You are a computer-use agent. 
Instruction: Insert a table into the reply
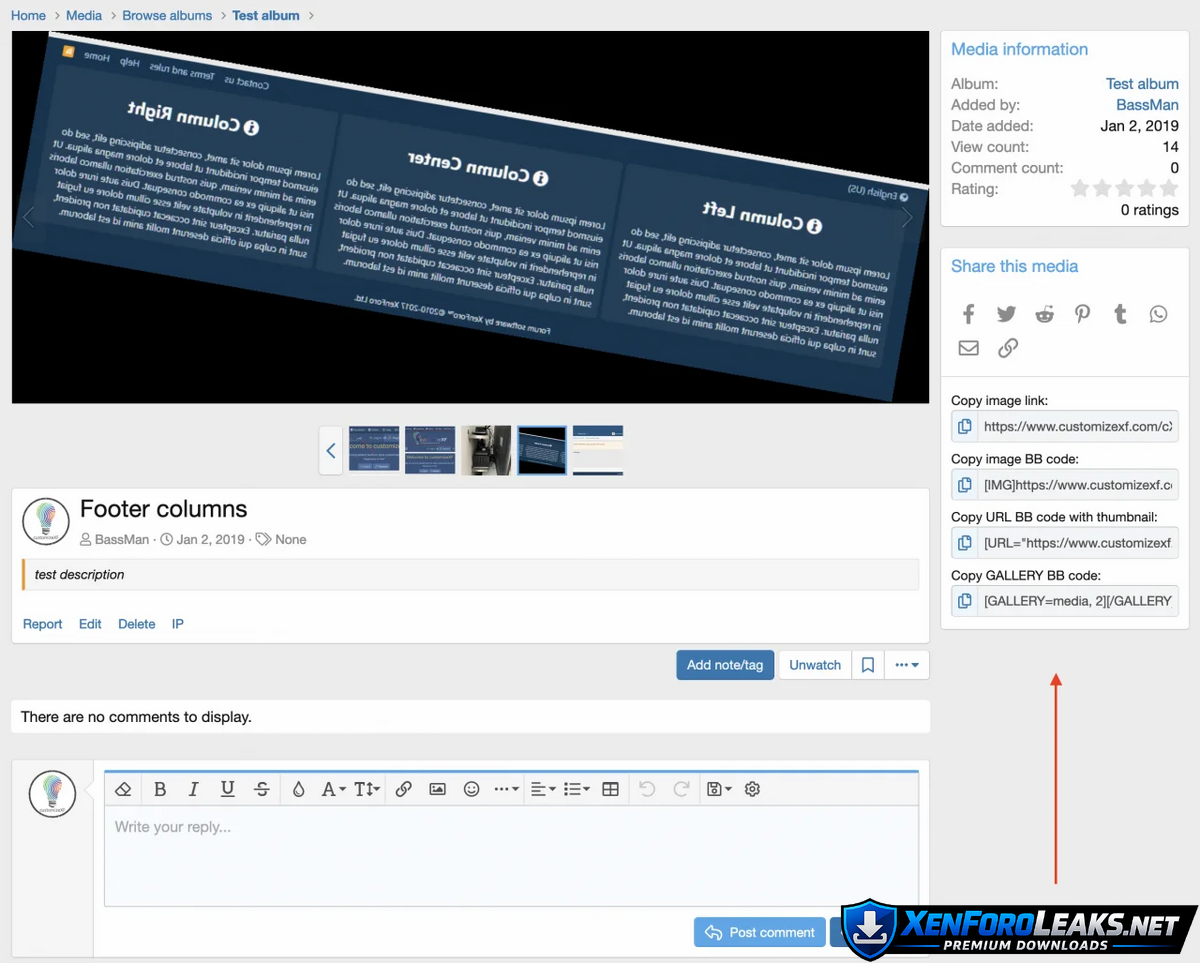tap(610, 789)
